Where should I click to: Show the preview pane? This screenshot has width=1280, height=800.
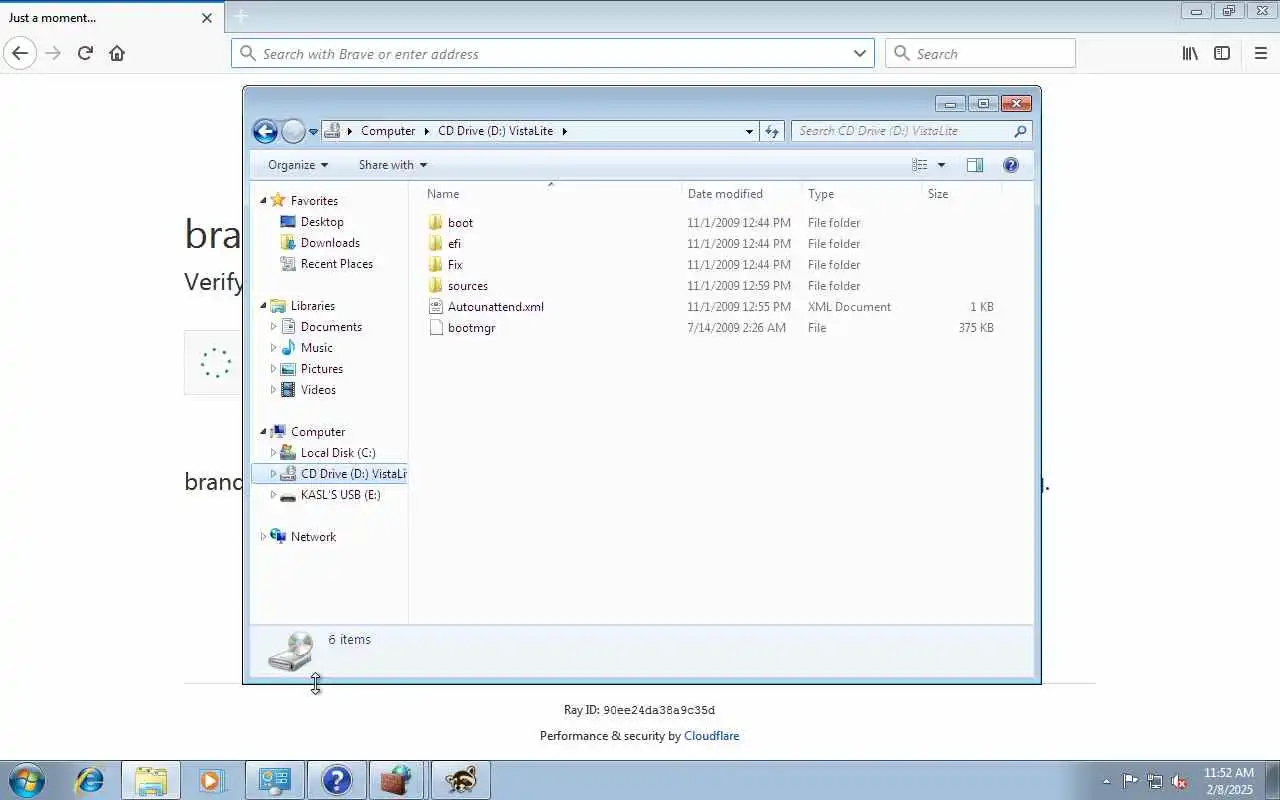coord(975,165)
